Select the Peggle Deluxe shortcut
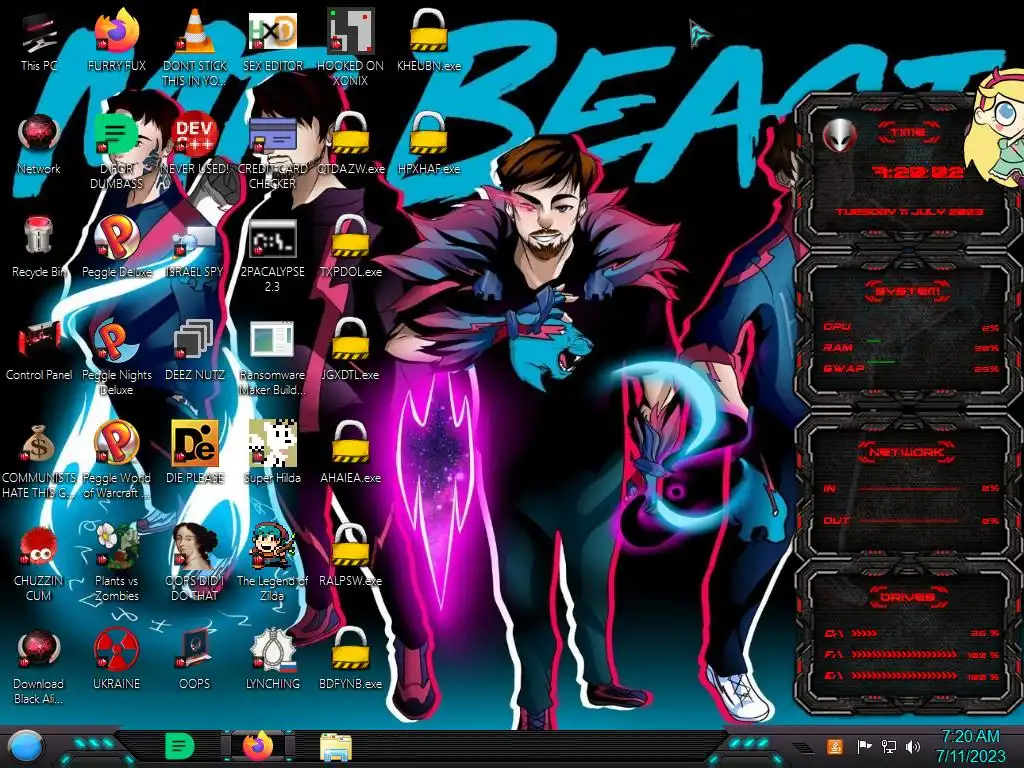This screenshot has height=768, width=1024. click(116, 247)
